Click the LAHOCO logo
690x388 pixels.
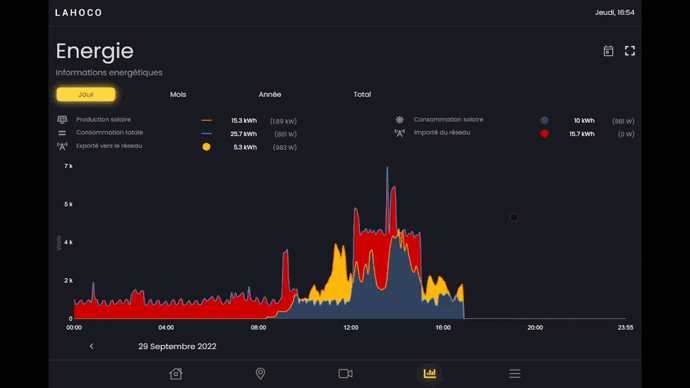pos(79,13)
